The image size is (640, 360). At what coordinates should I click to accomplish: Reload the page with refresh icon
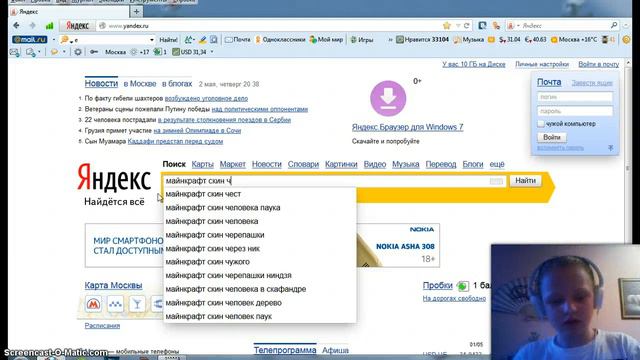click(467, 26)
